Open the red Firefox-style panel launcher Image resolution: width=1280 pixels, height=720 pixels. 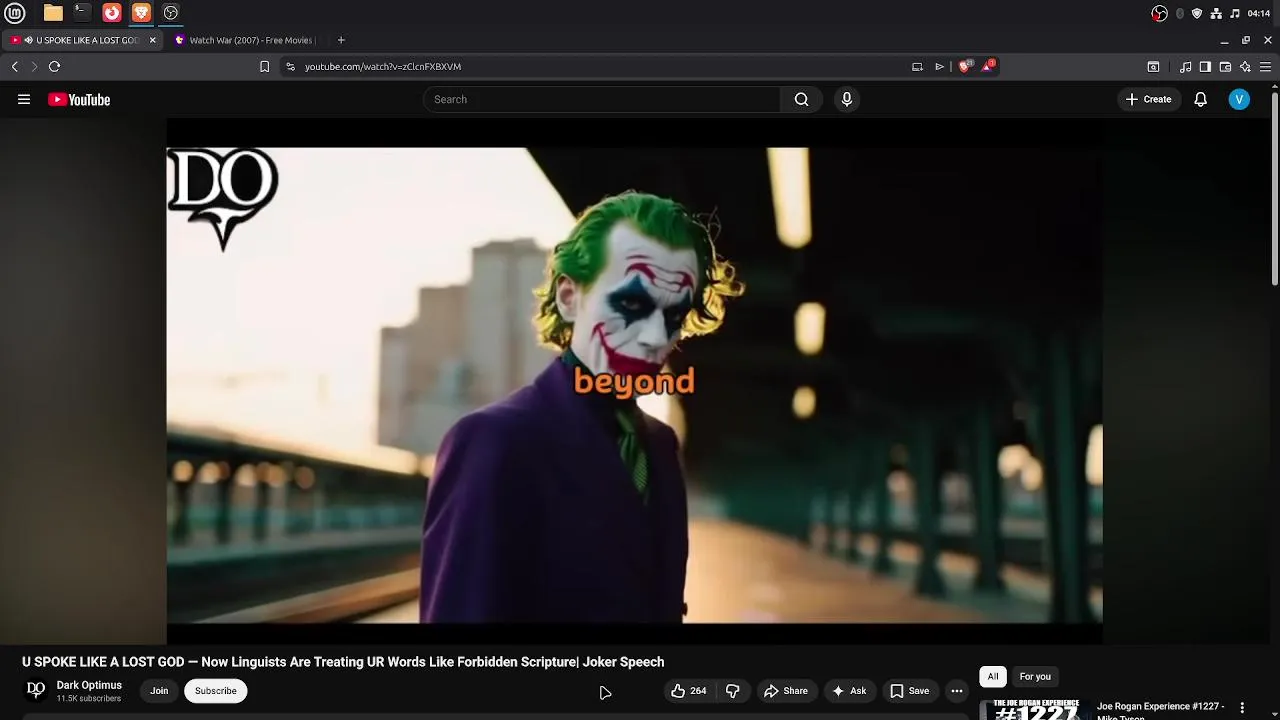click(112, 13)
